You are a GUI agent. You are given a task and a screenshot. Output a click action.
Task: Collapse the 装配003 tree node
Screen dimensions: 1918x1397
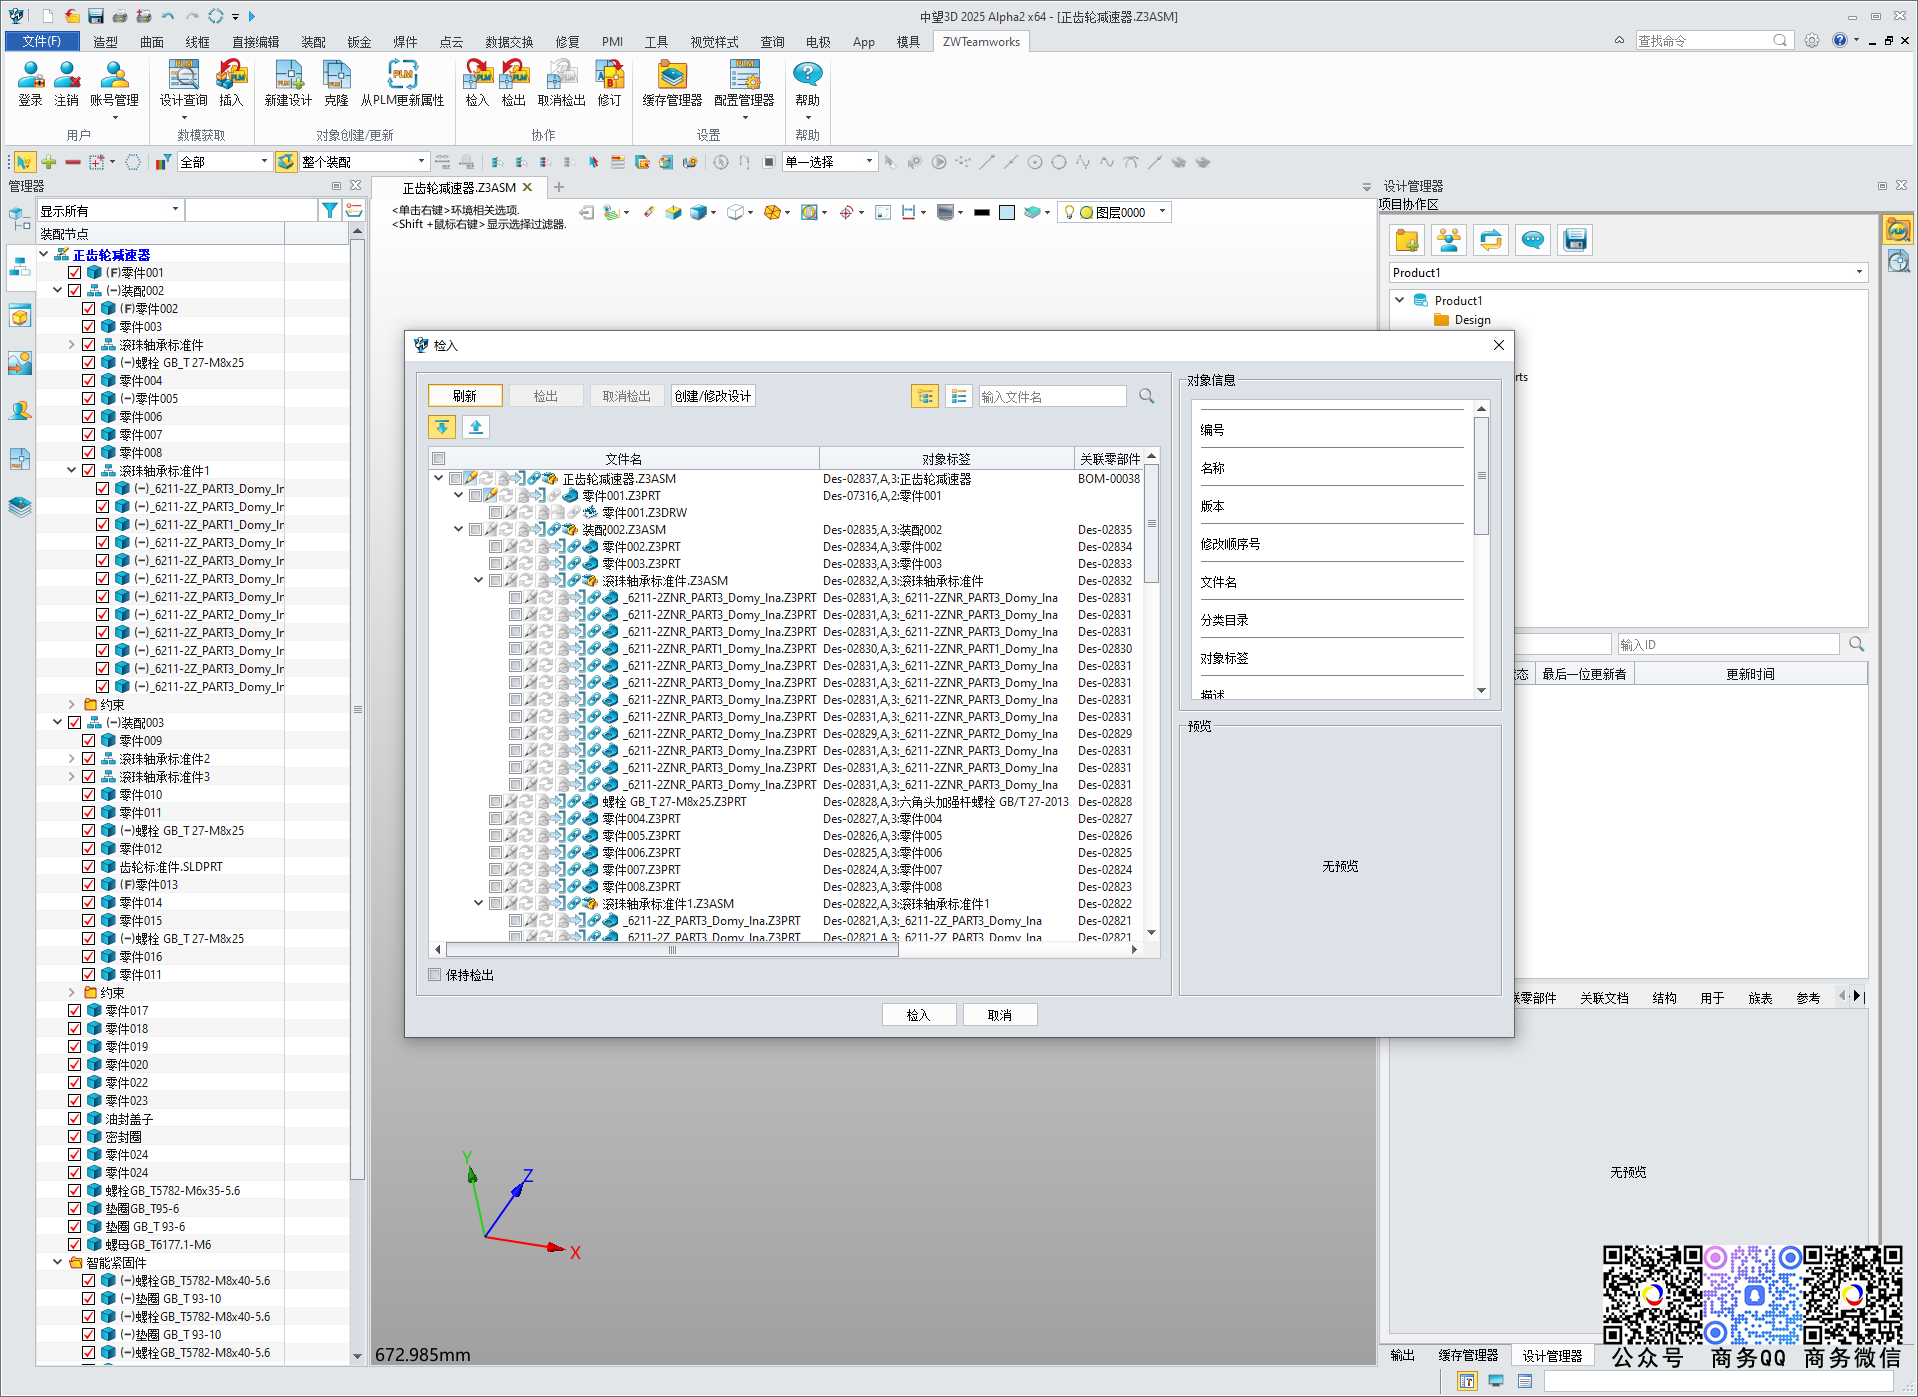(x=58, y=722)
